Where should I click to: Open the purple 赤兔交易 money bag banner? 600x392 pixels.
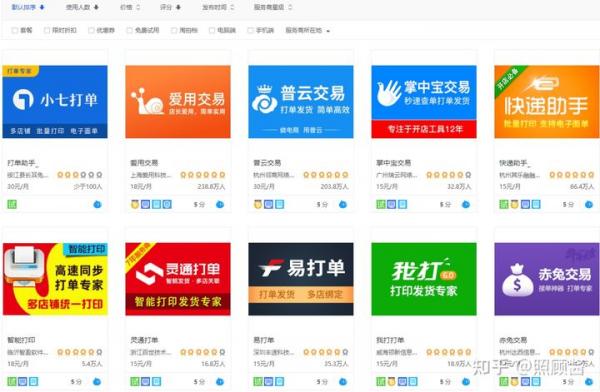tap(547, 279)
